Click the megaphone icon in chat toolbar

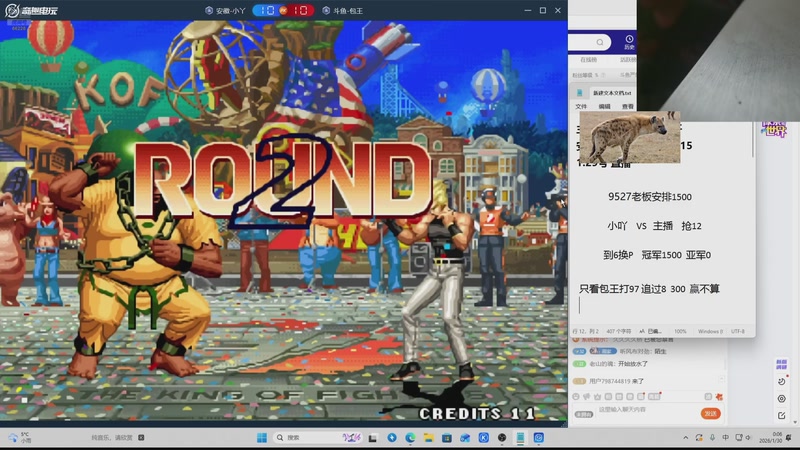(587, 396)
